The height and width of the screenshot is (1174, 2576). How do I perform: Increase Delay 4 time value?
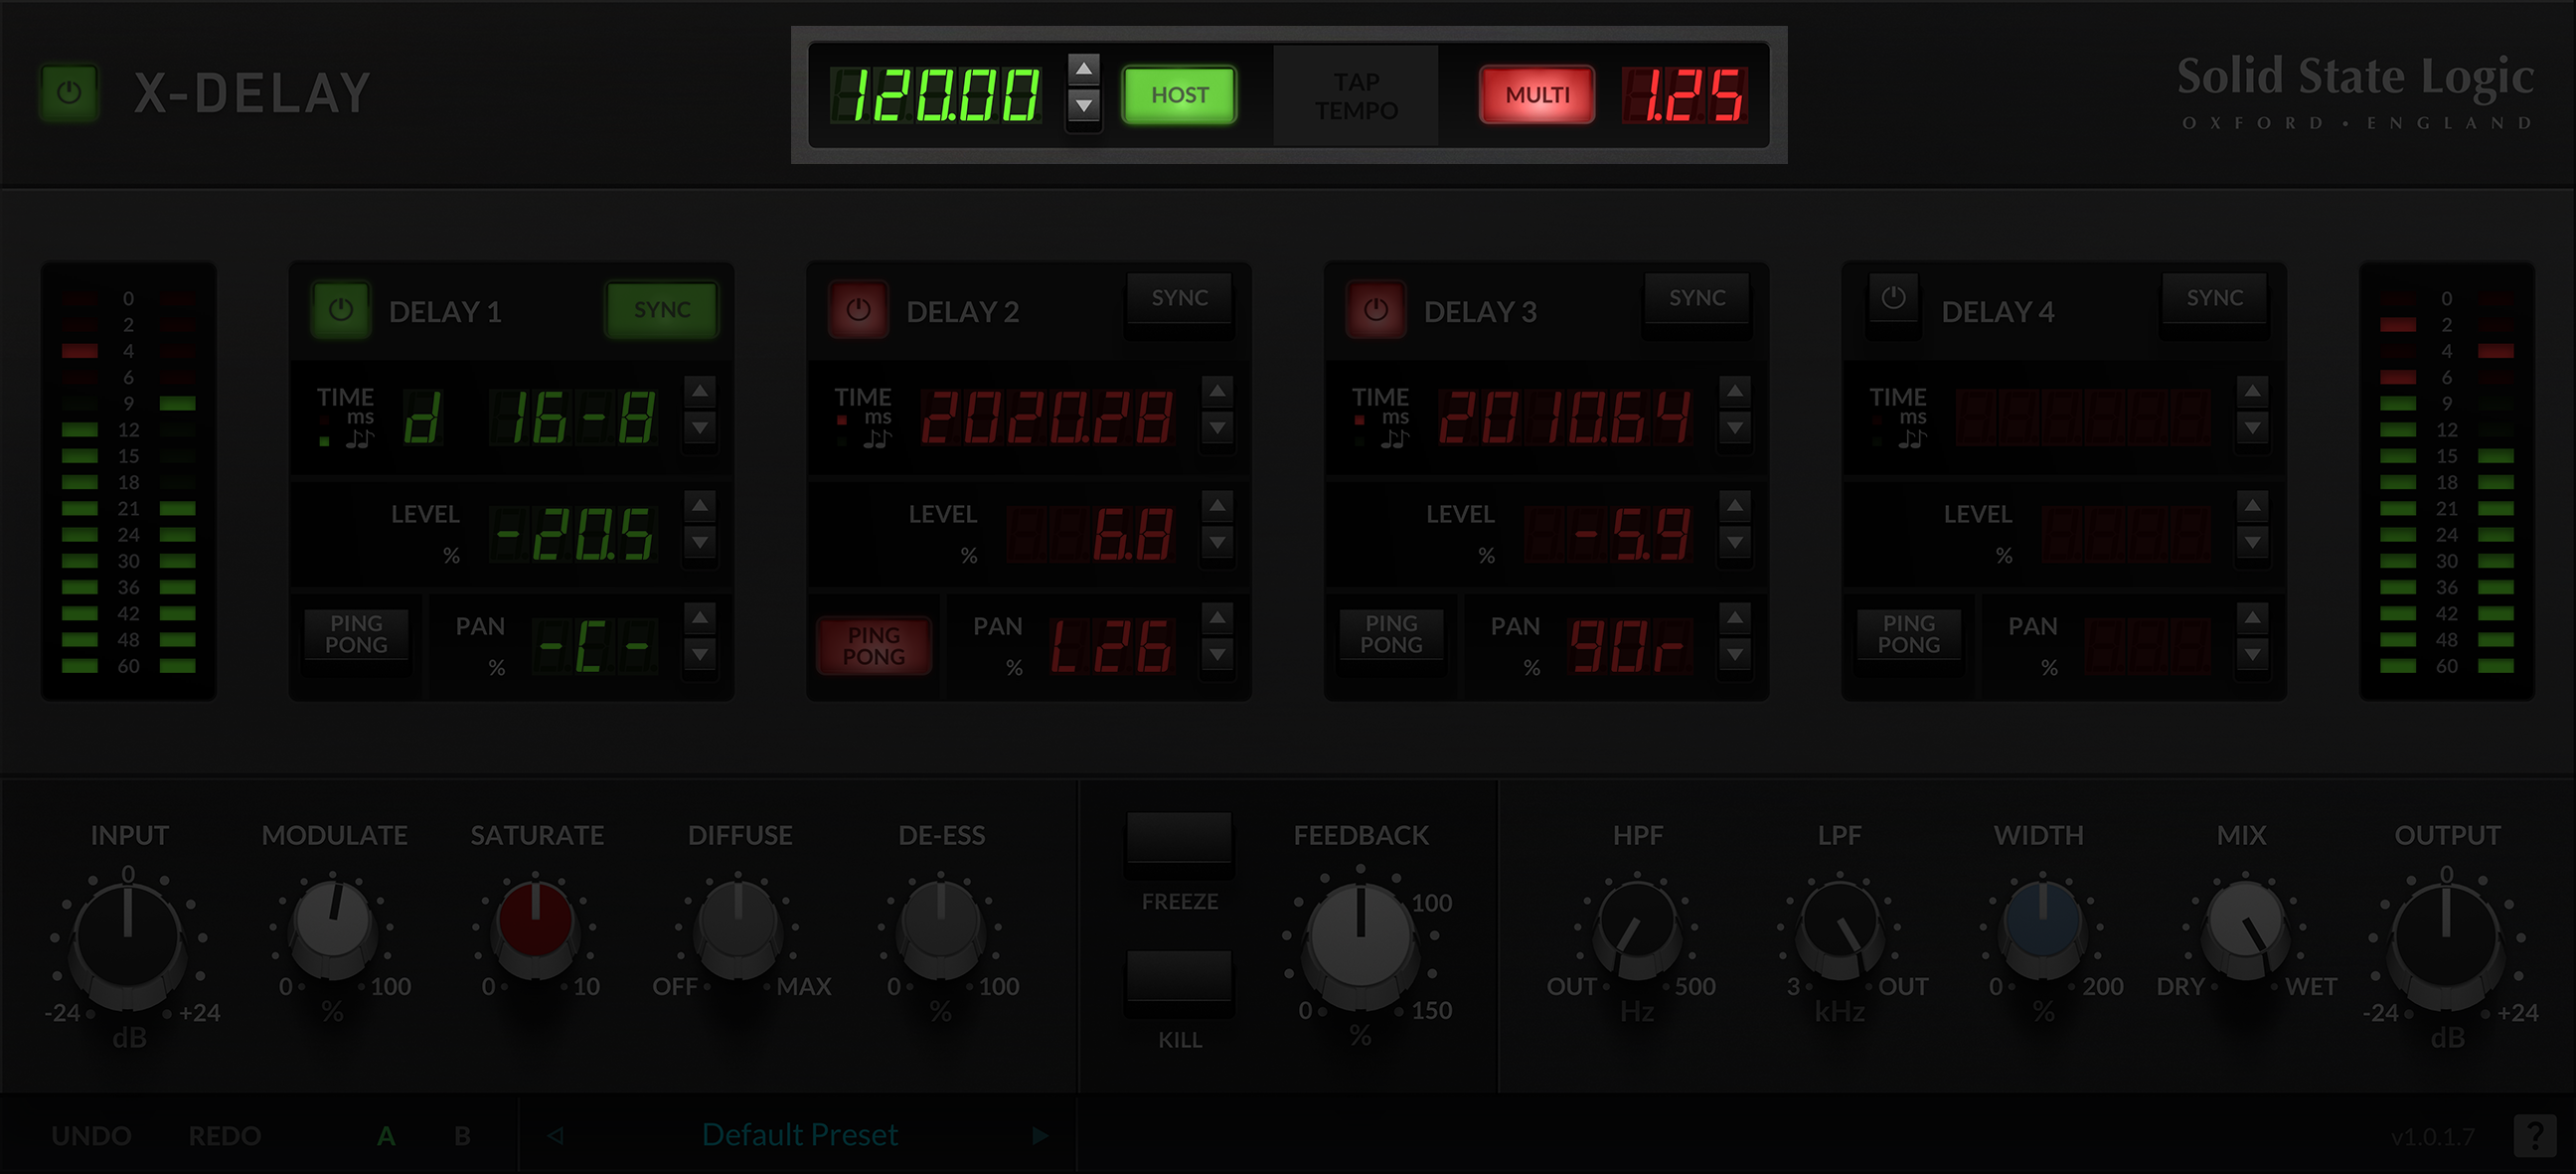(2252, 391)
